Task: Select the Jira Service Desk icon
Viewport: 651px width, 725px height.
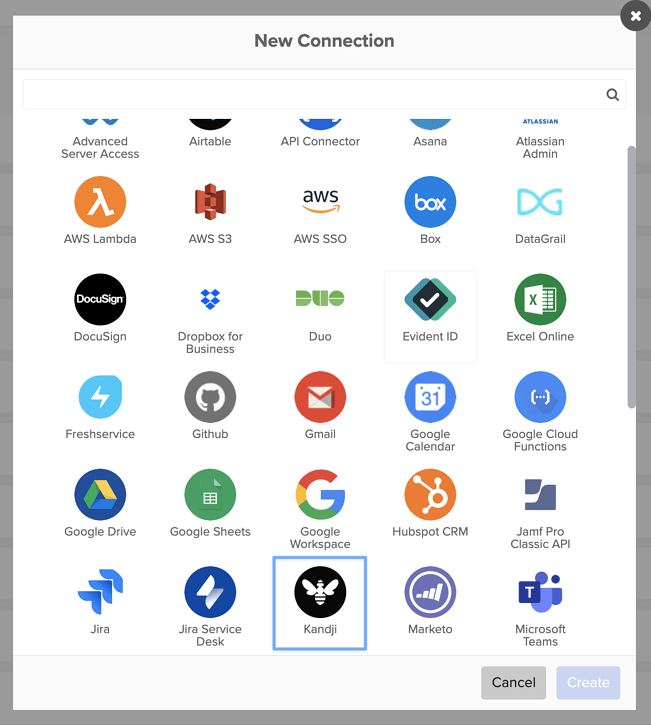Action: pyautogui.click(x=210, y=592)
